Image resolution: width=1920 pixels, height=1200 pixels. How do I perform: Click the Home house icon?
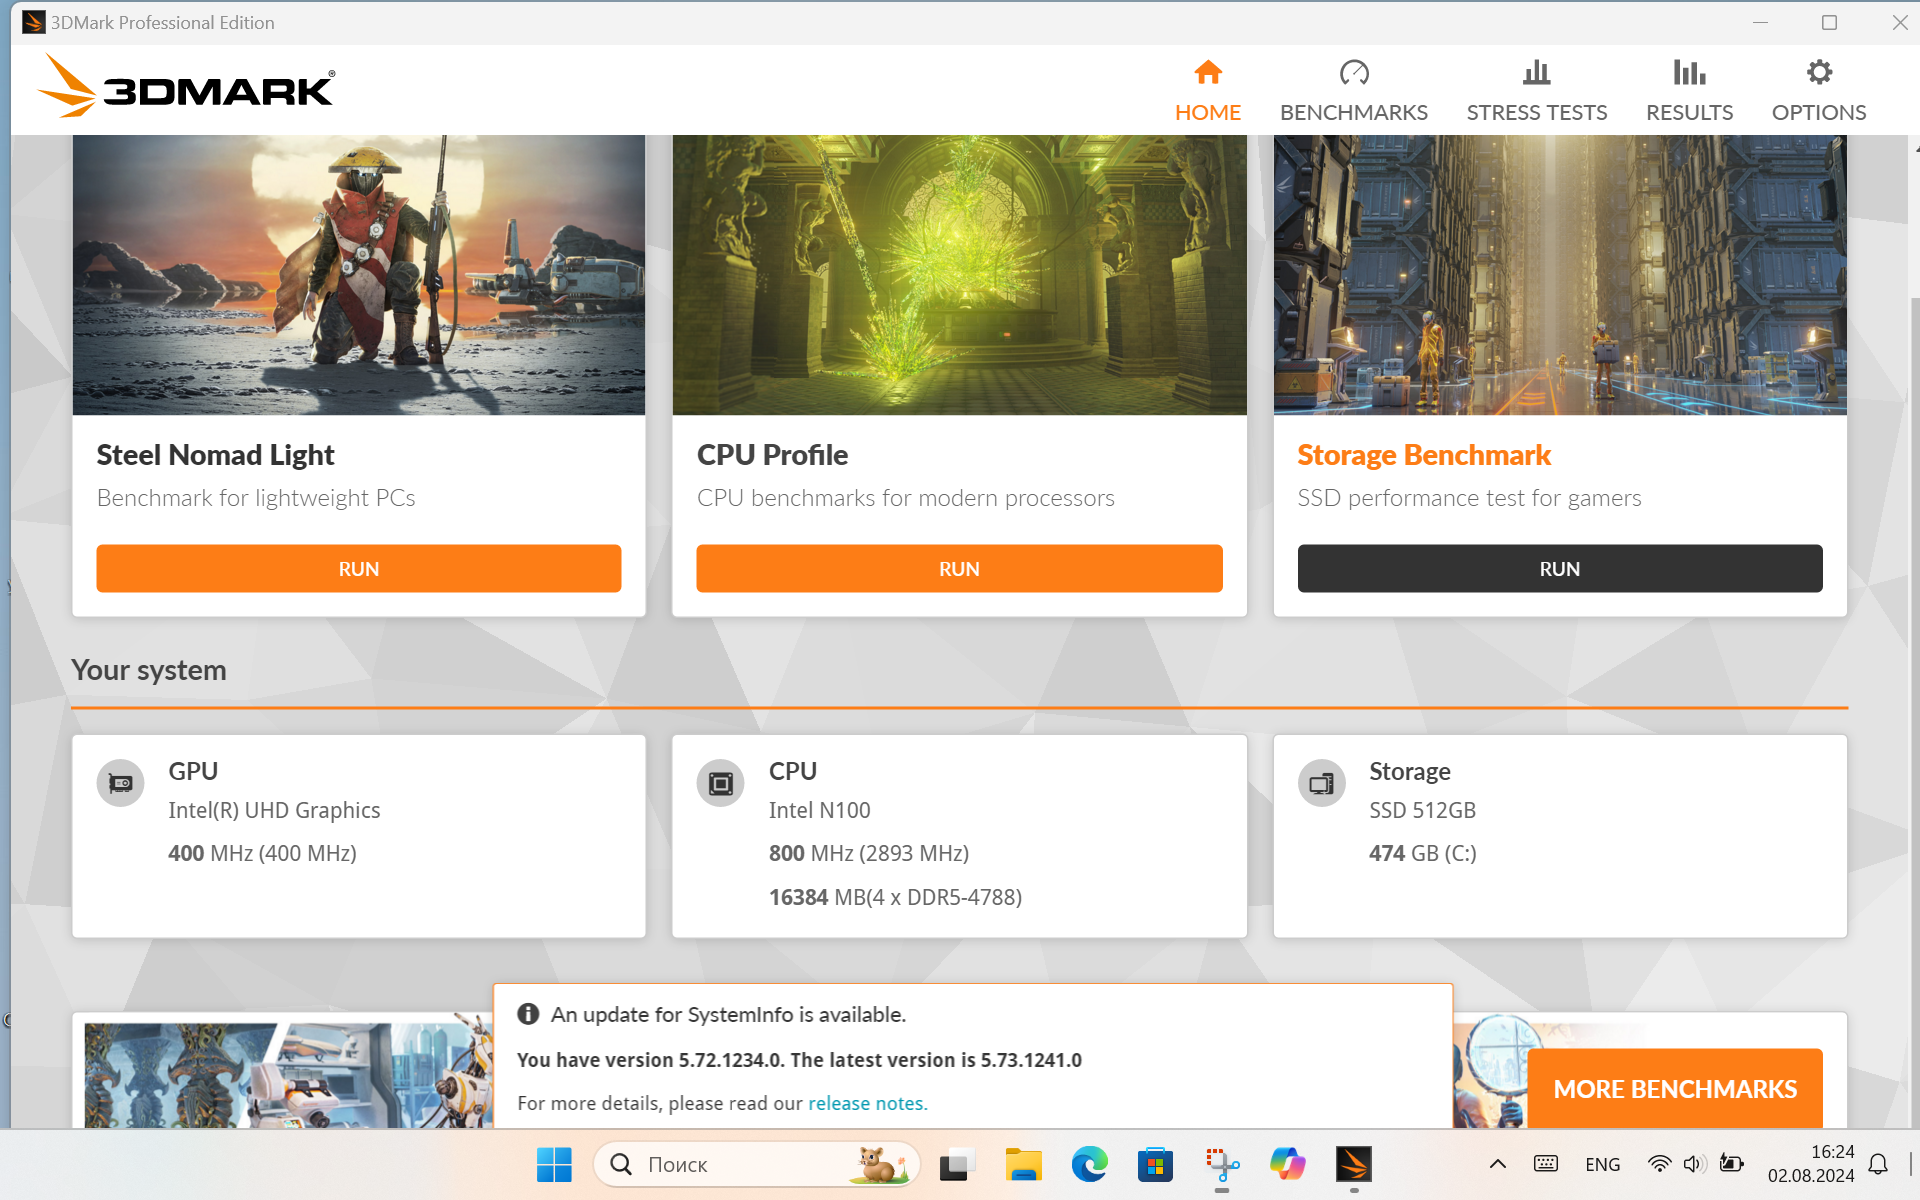tap(1207, 73)
